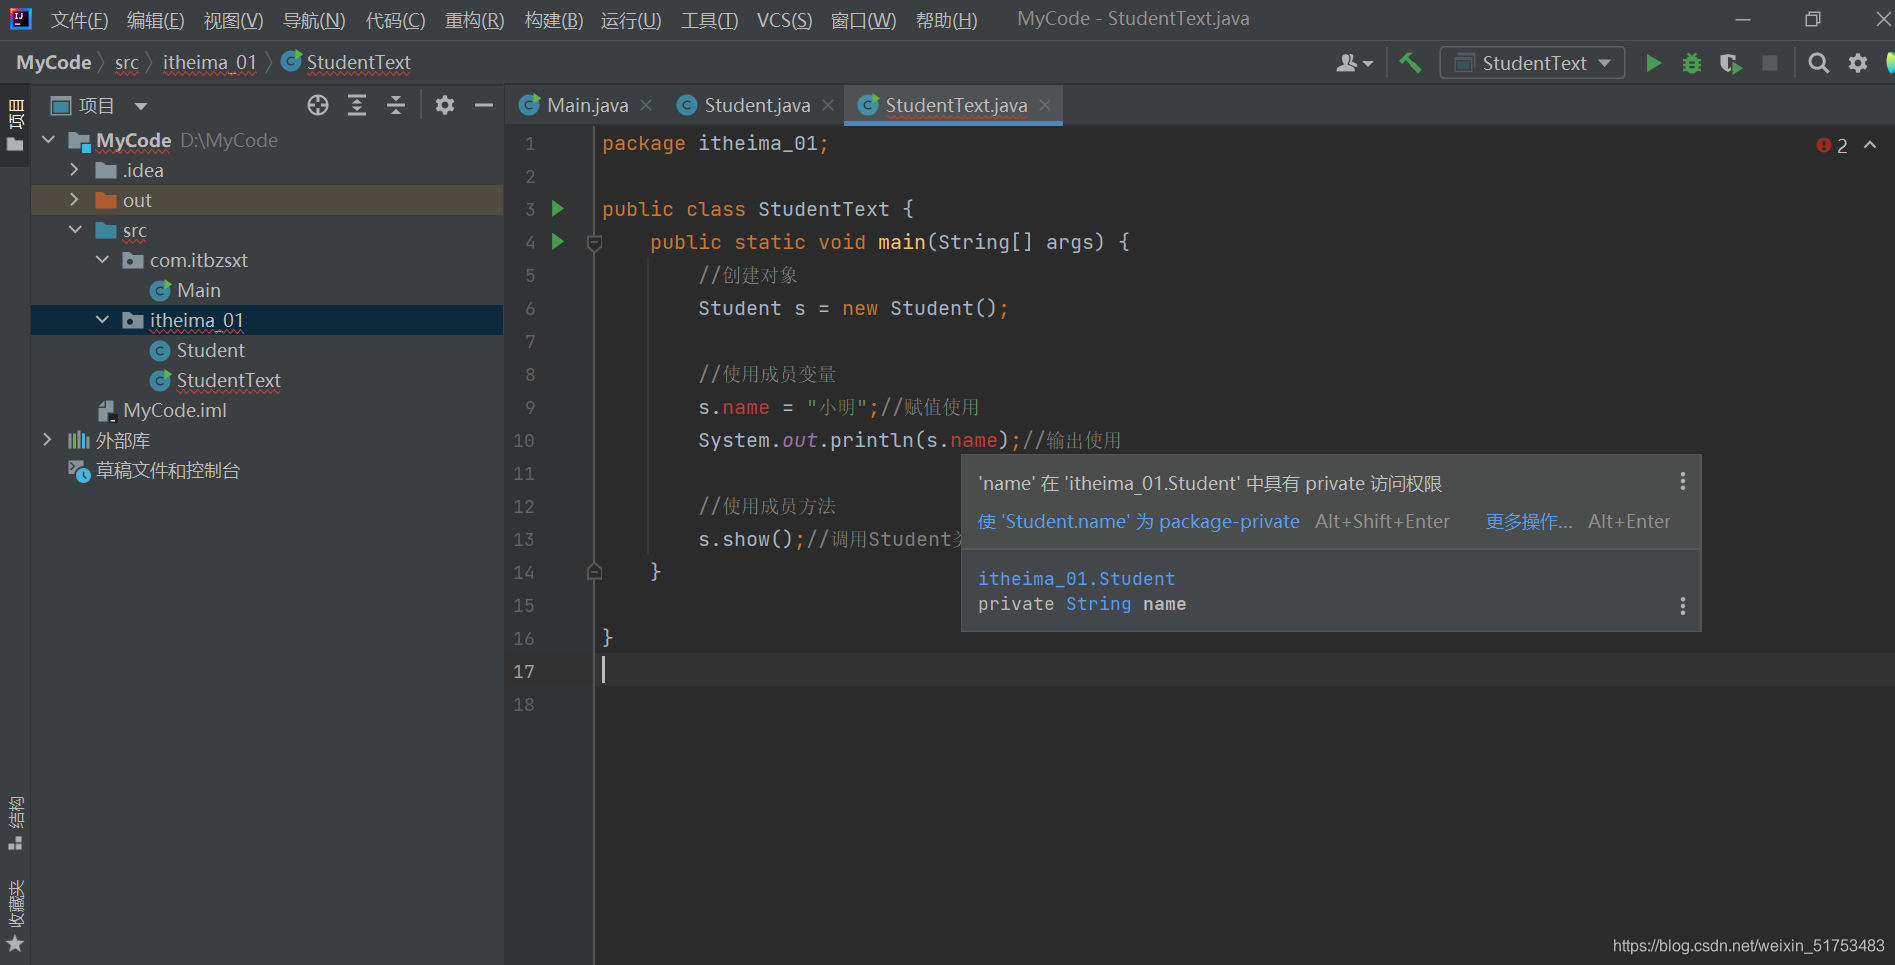Apply quick fix making Student.name package-private
Viewport: 1895px width, 965px height.
point(1138,521)
